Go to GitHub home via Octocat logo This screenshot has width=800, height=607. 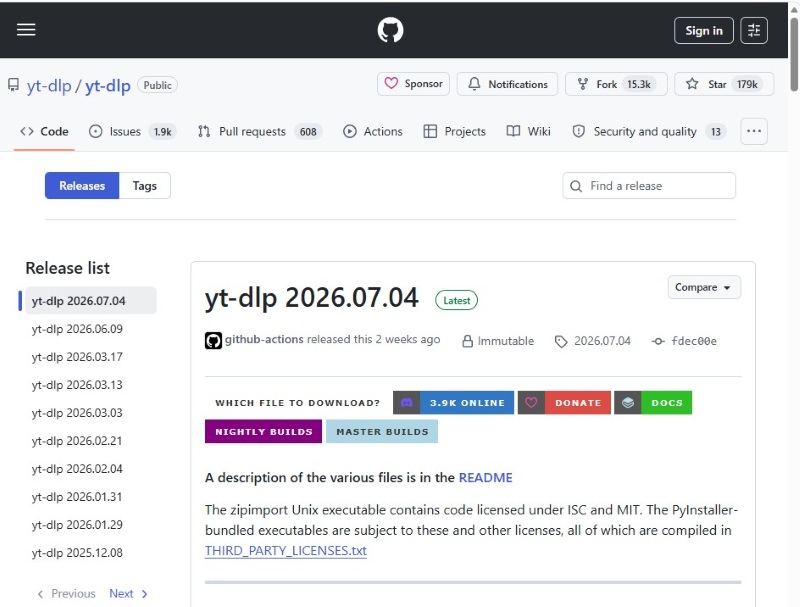(390, 30)
